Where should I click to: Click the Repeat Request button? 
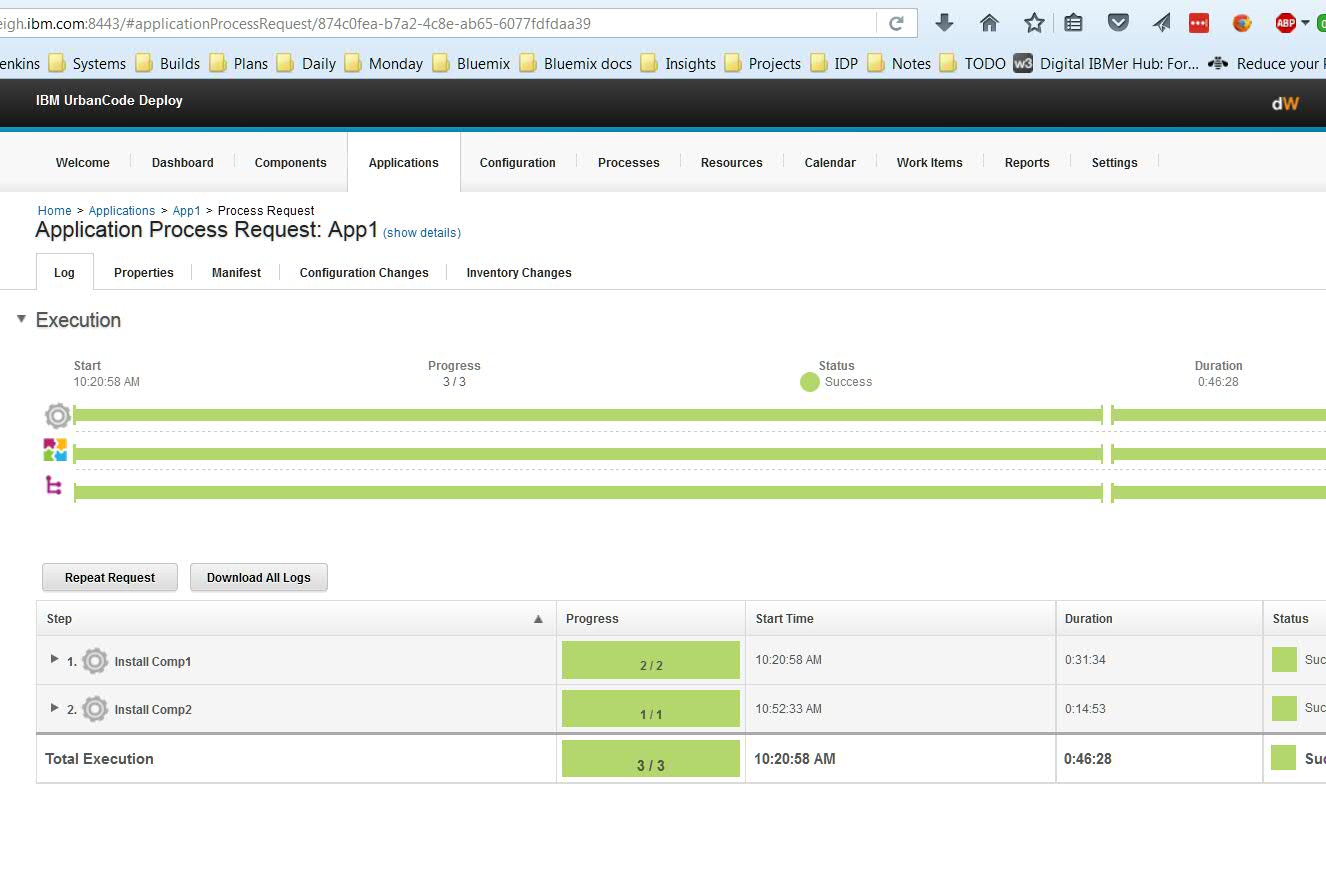pyautogui.click(x=109, y=577)
